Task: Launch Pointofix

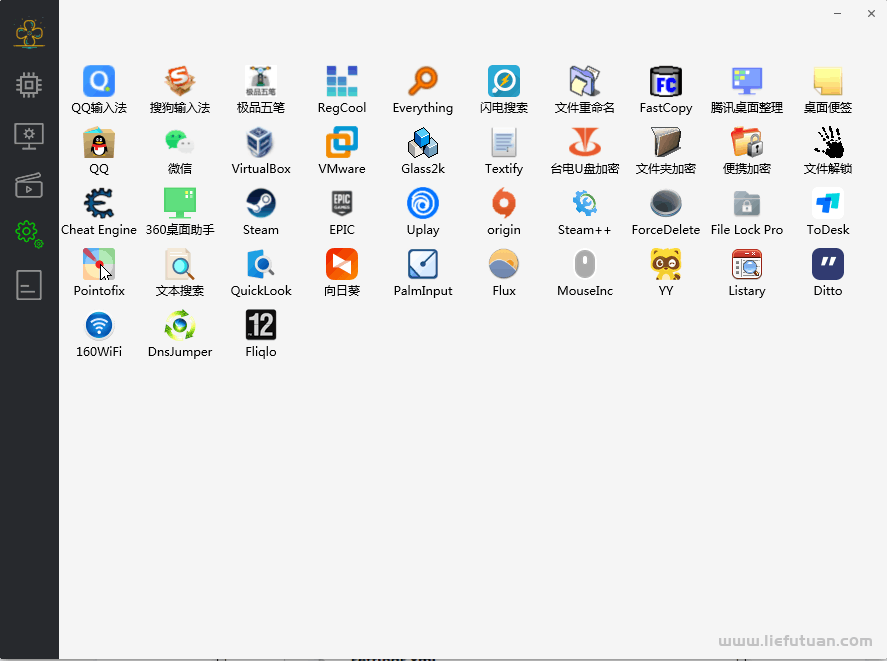Action: click(99, 264)
